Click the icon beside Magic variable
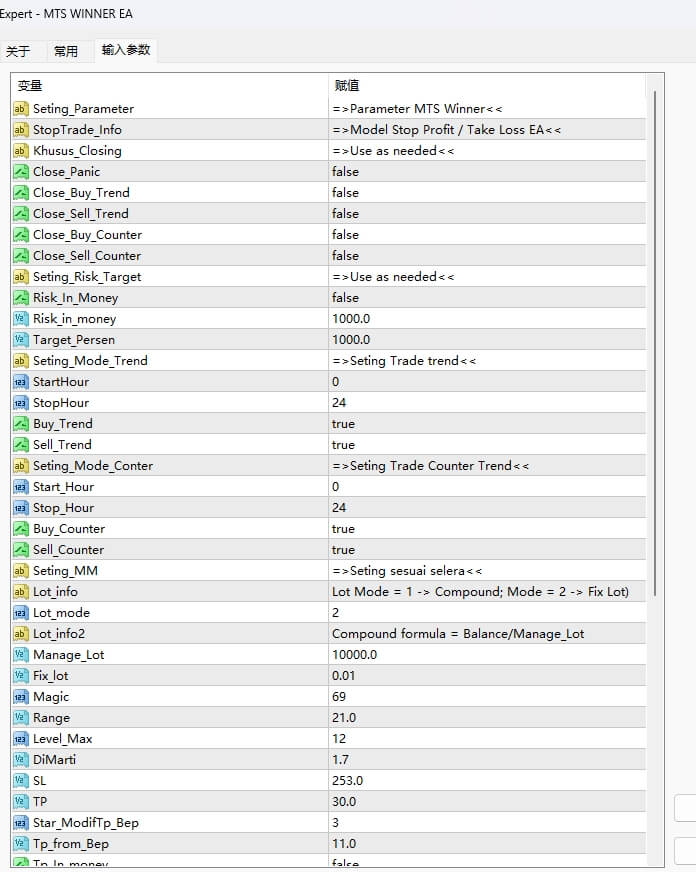 tap(21, 696)
